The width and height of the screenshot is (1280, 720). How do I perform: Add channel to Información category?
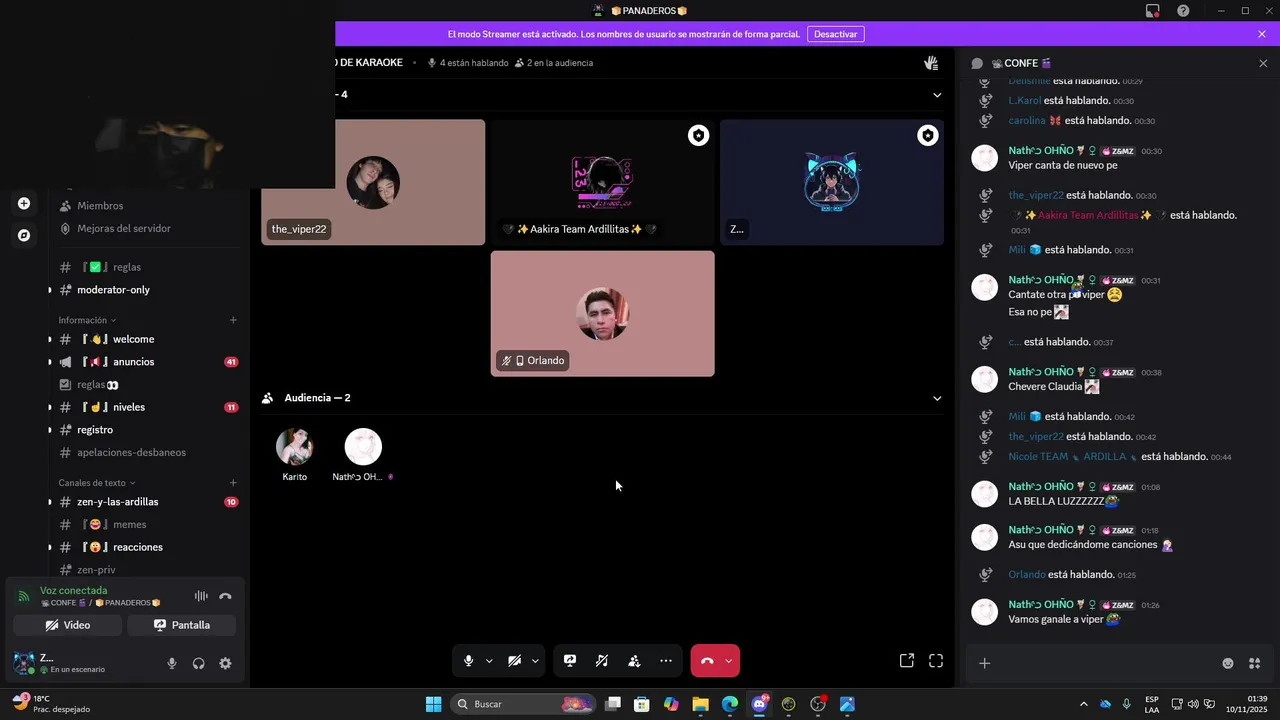point(233,320)
